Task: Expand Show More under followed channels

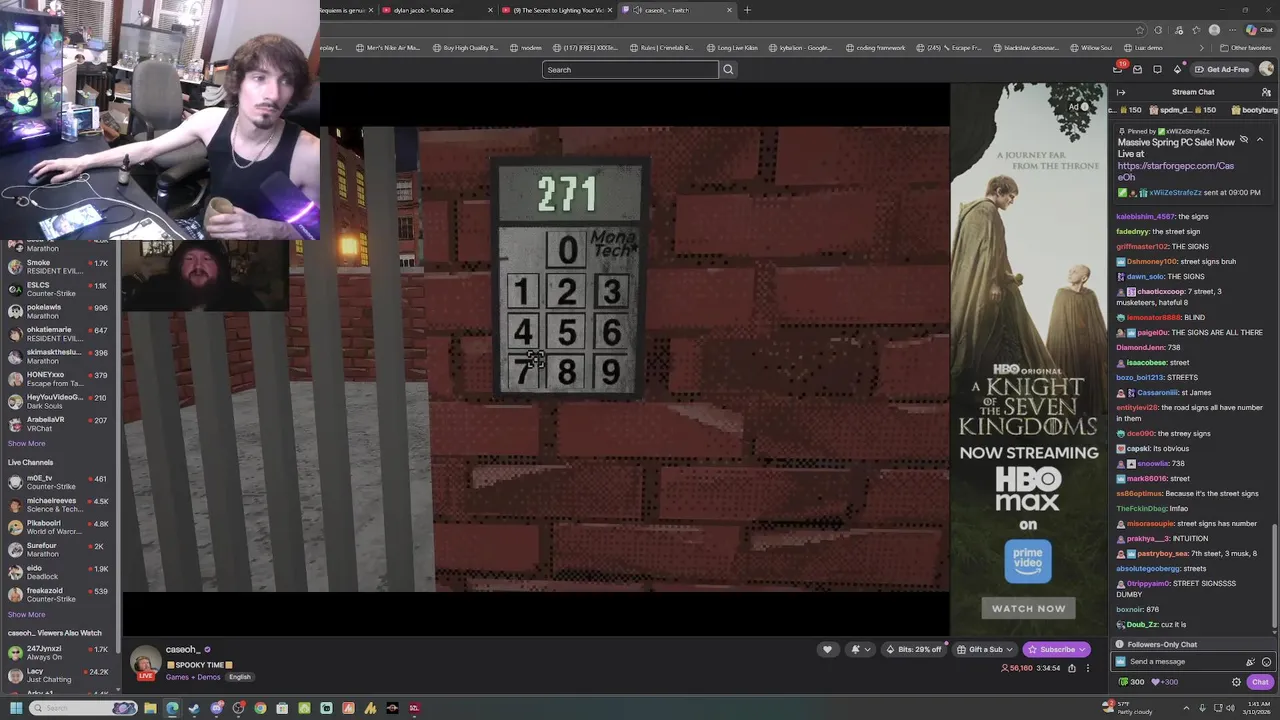Action: (x=26, y=443)
